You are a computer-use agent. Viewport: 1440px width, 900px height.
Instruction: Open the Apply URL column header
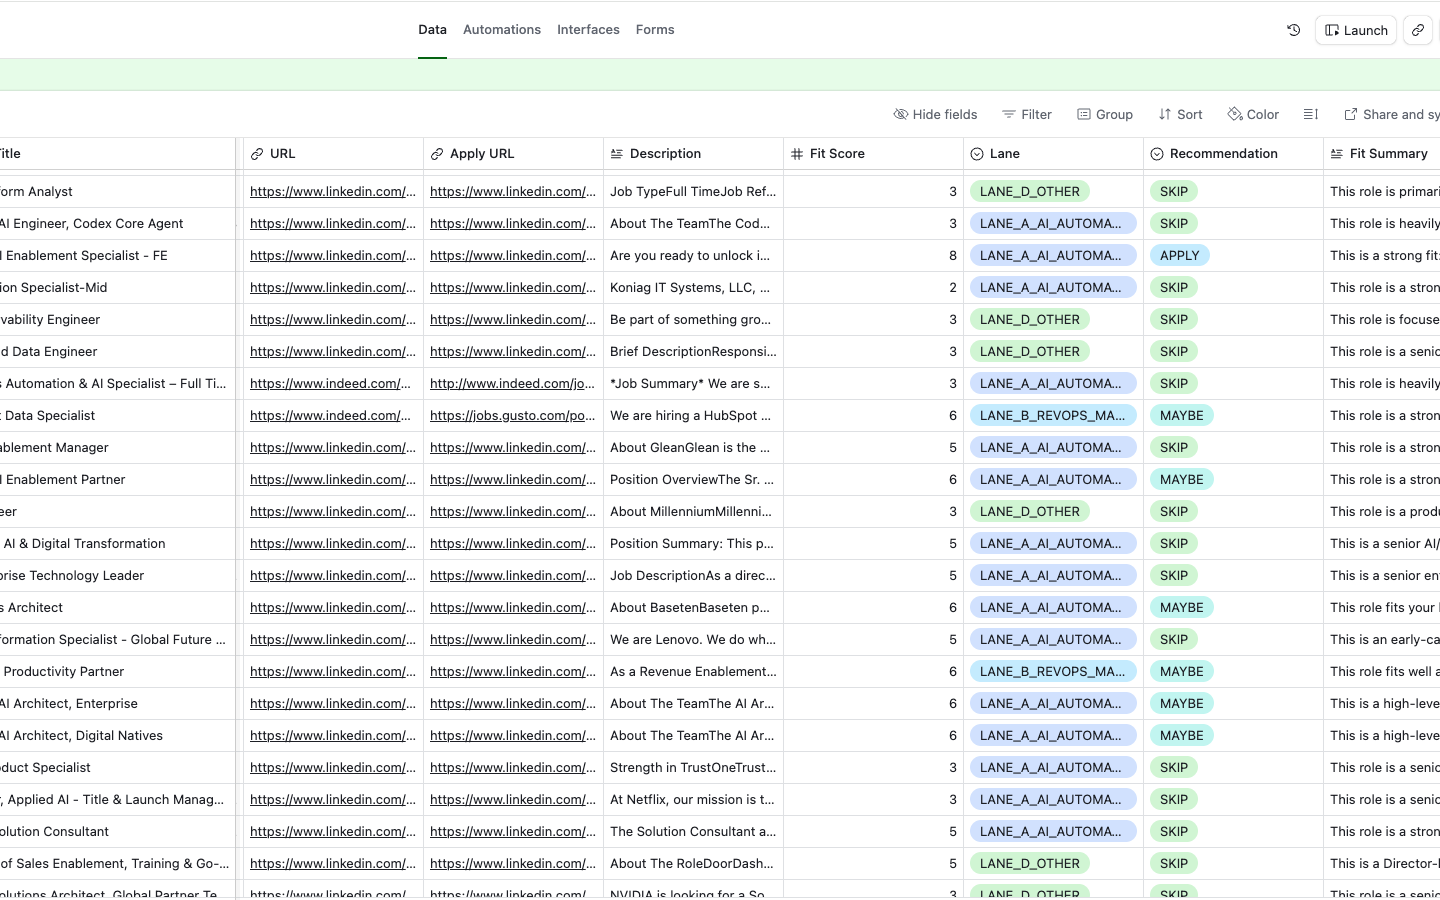click(x=513, y=153)
